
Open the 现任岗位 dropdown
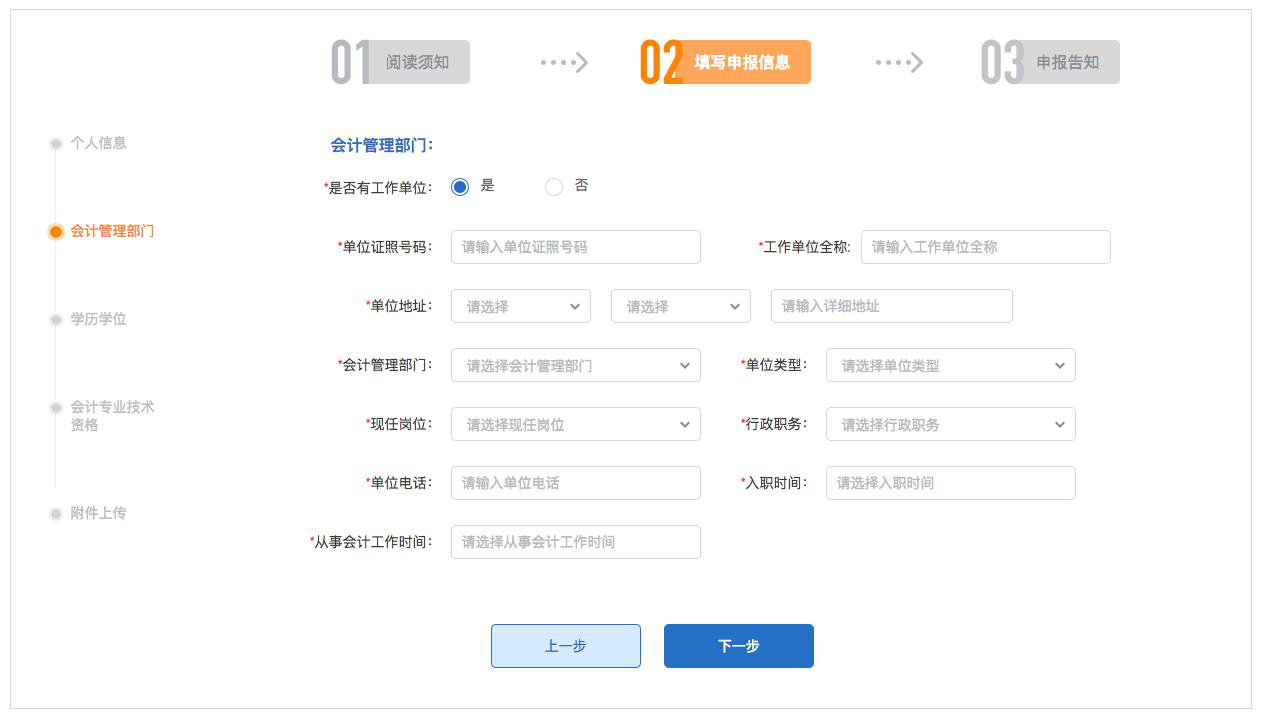[x=575, y=424]
